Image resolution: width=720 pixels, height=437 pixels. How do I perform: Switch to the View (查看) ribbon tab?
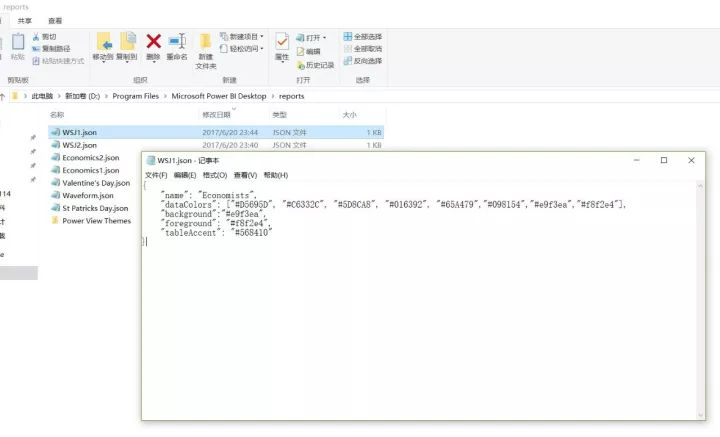coord(55,21)
